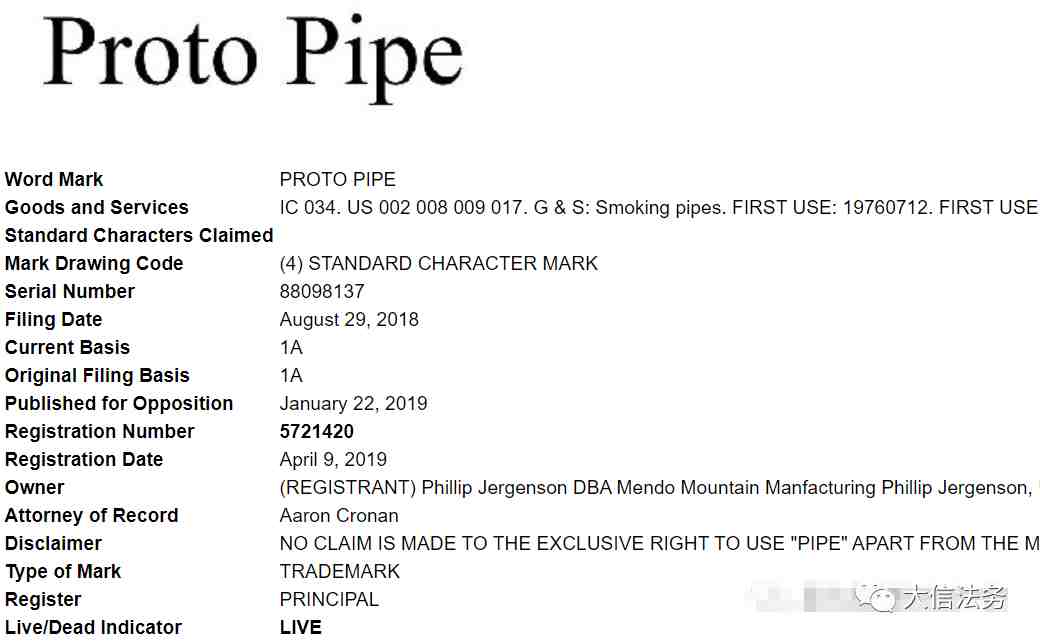Image resolution: width=1040 pixels, height=643 pixels.
Task: Click the TRADEMARK type of mark value
Action: pyautogui.click(x=340, y=571)
